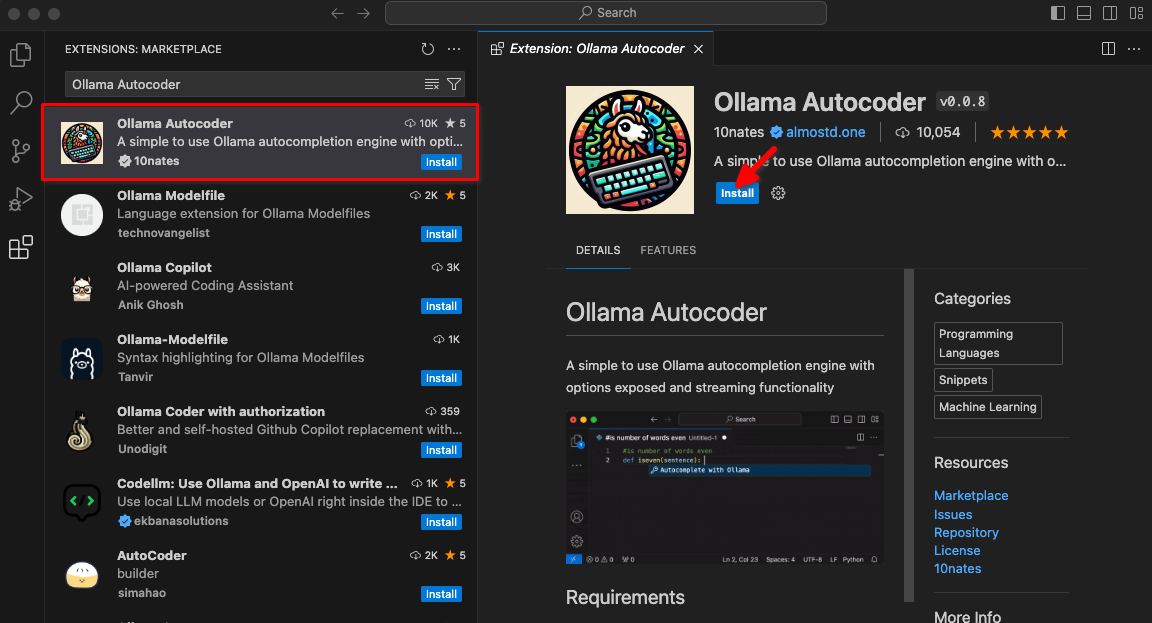Viewport: 1152px width, 623px height.
Task: Toggle bottom panel layout icon
Action: click(1084, 13)
